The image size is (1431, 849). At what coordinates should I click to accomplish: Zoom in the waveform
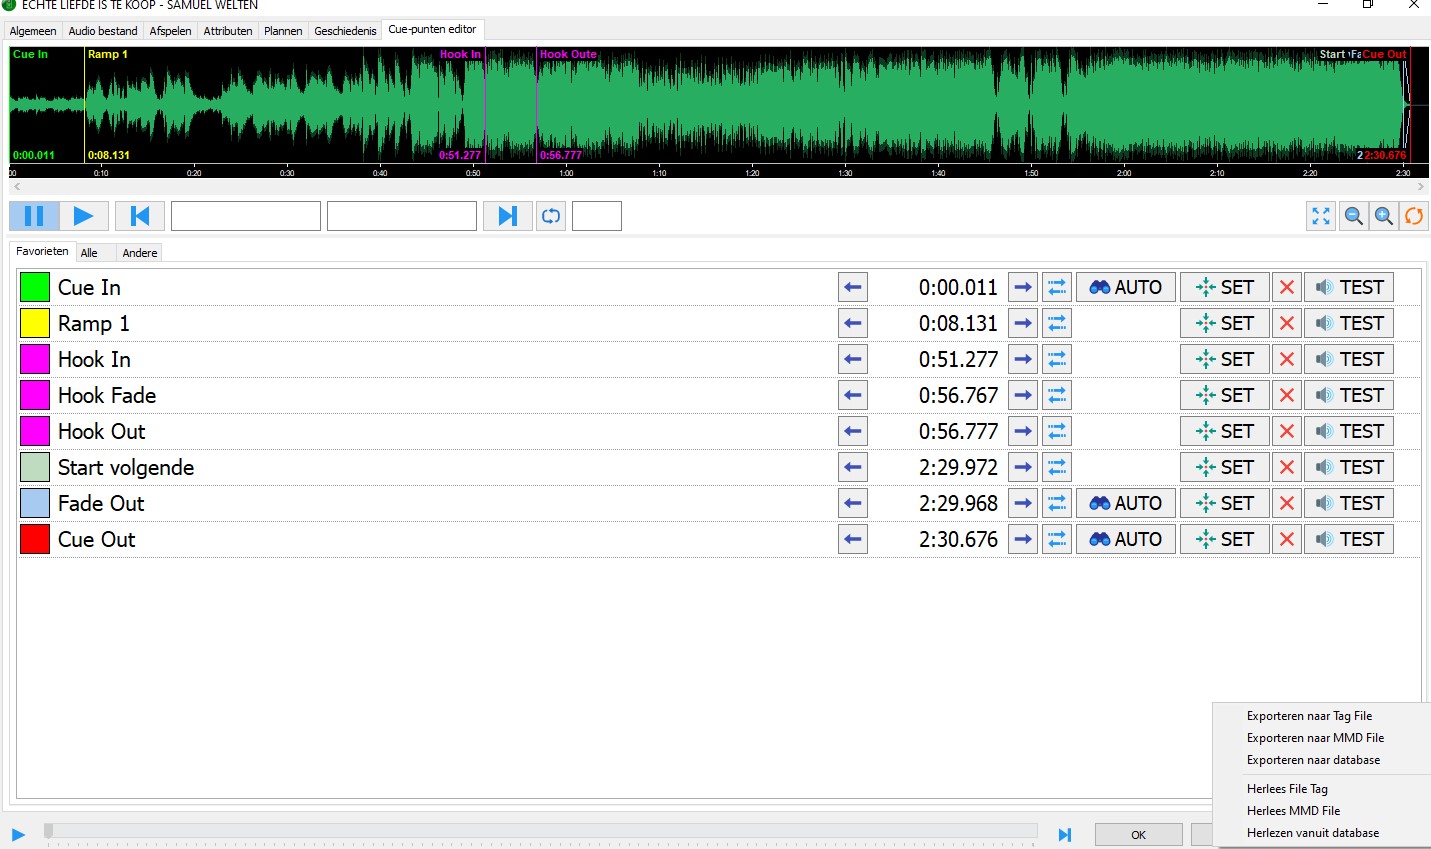pyautogui.click(x=1384, y=216)
